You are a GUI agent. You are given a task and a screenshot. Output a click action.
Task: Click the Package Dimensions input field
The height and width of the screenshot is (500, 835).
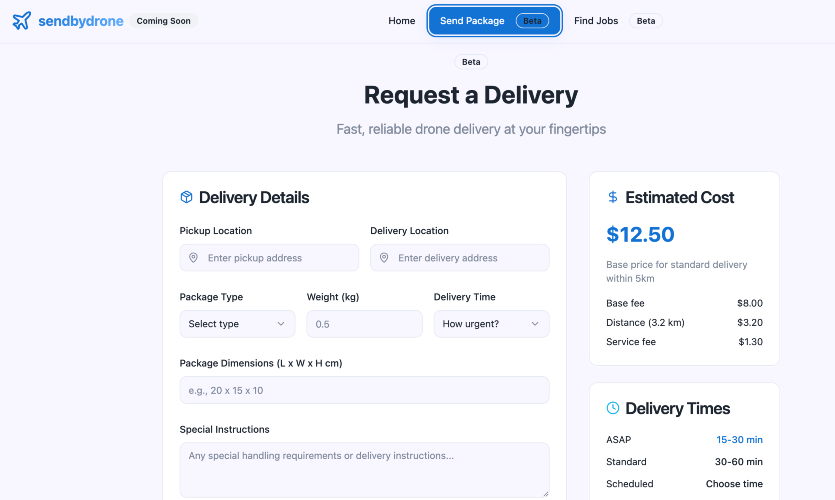[365, 390]
